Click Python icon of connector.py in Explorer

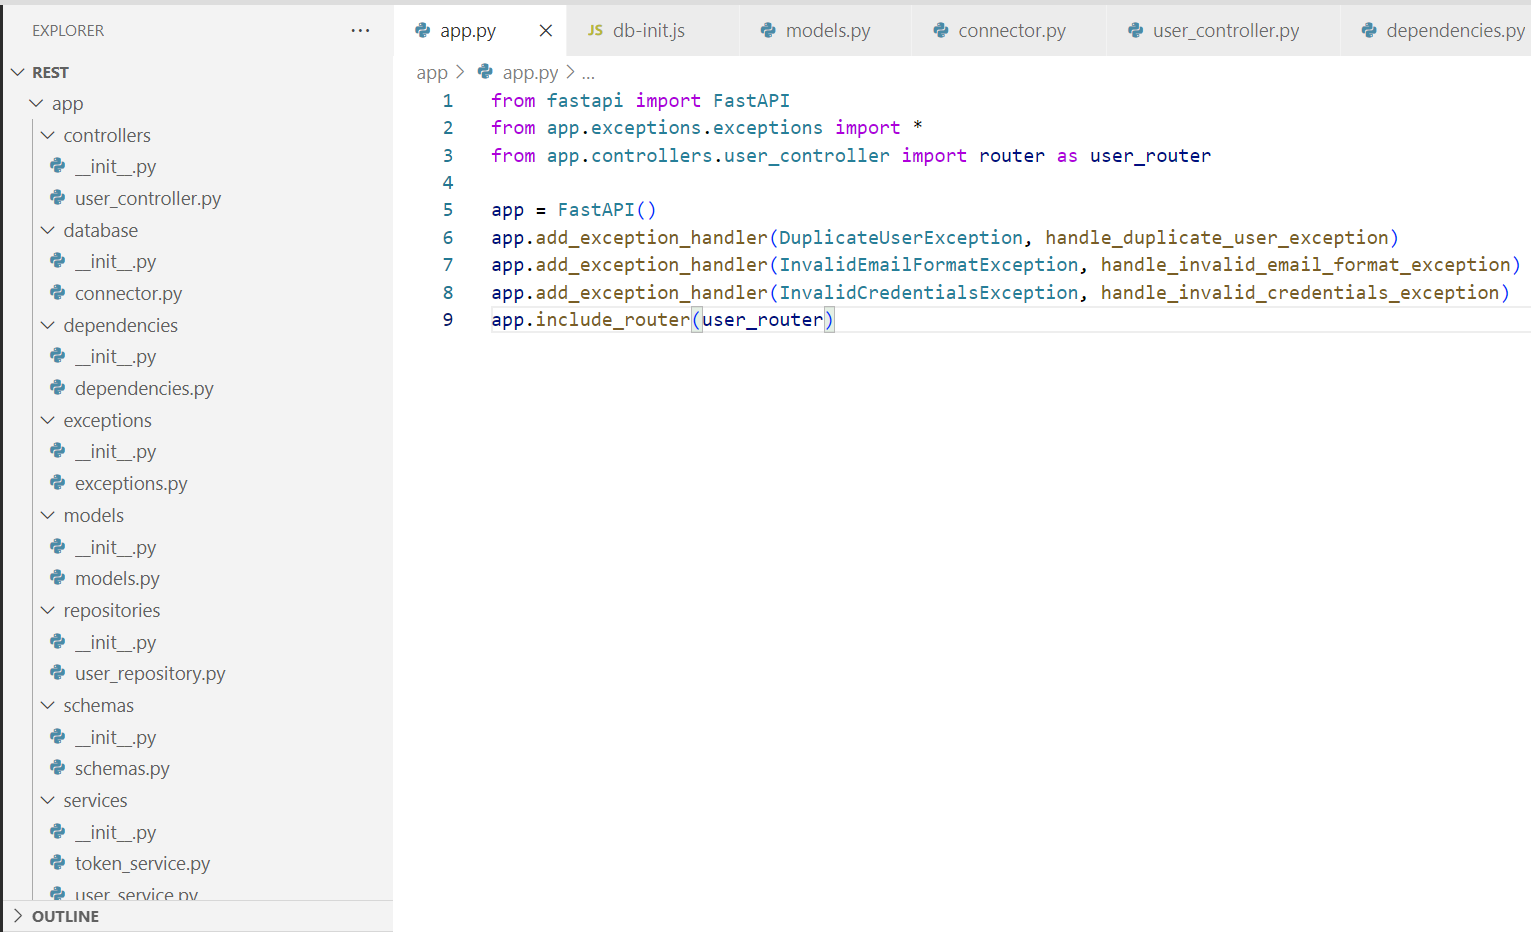pyautogui.click(x=58, y=293)
